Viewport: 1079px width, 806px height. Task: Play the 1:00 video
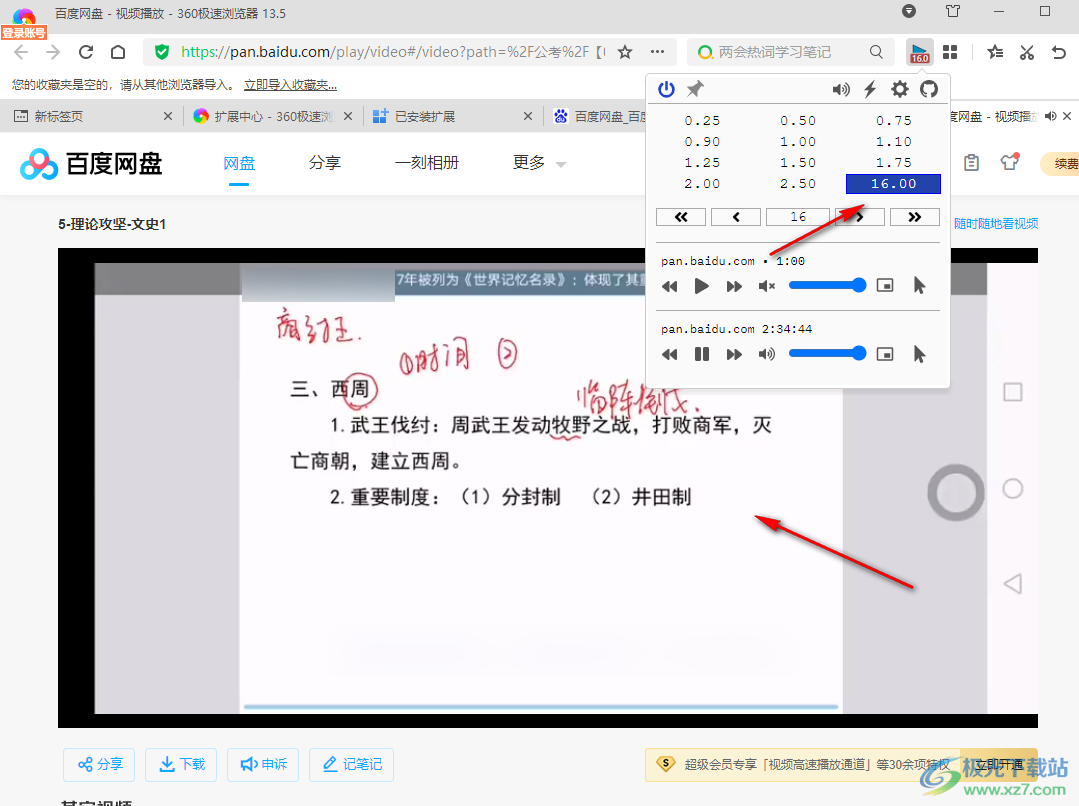pos(701,286)
